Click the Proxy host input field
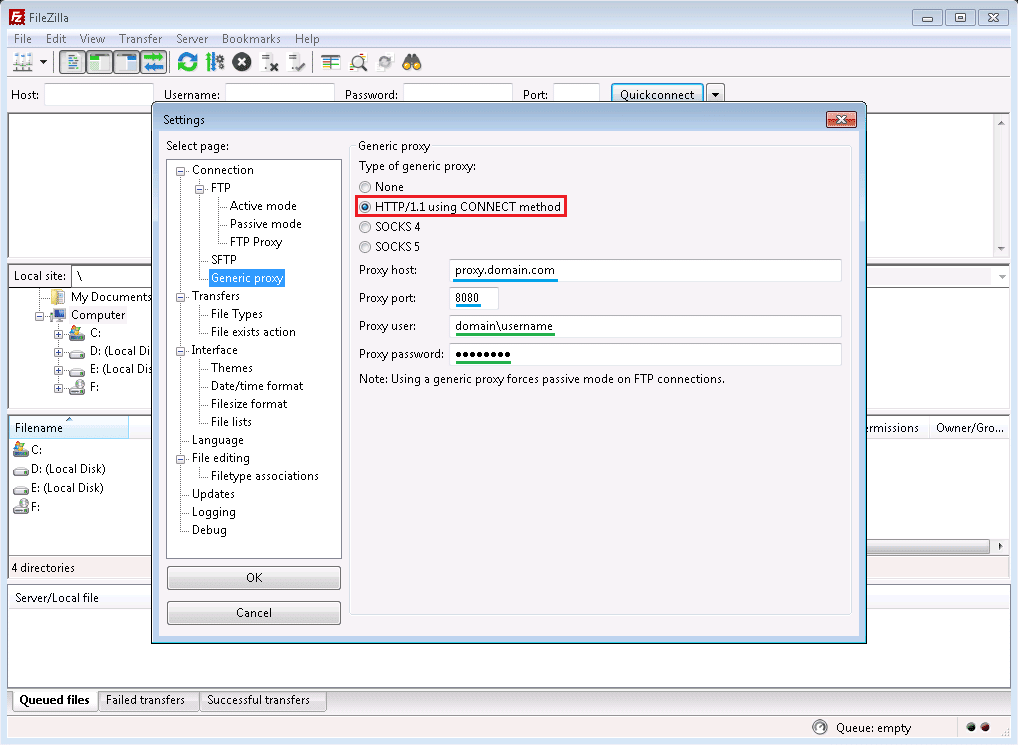The width and height of the screenshot is (1018, 745). (645, 271)
